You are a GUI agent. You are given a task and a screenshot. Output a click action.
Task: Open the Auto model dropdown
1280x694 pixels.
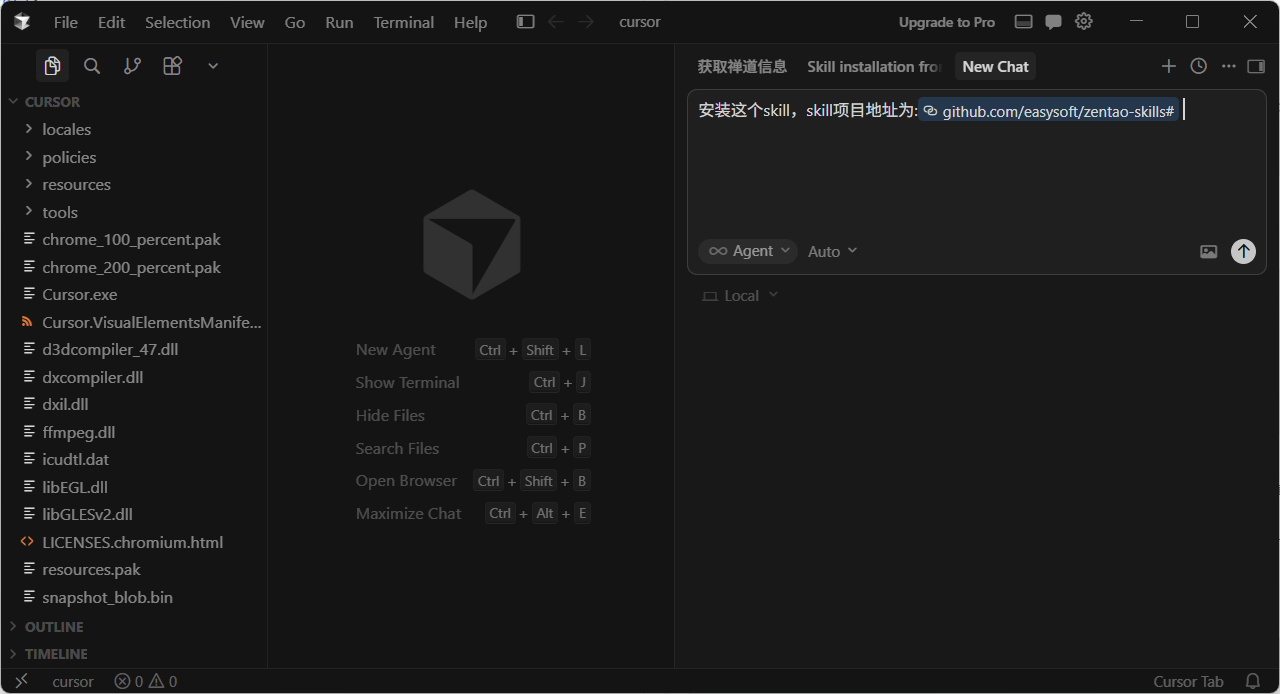tap(833, 252)
